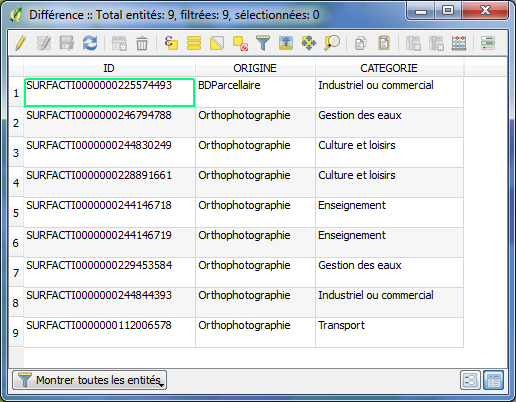
Task: Reload the attribute table
Action: (90, 43)
